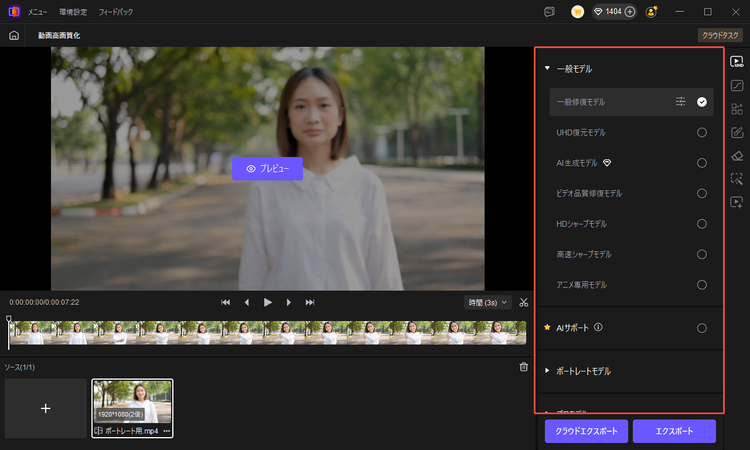Play the video
The height and width of the screenshot is (450, 750).
[x=267, y=302]
